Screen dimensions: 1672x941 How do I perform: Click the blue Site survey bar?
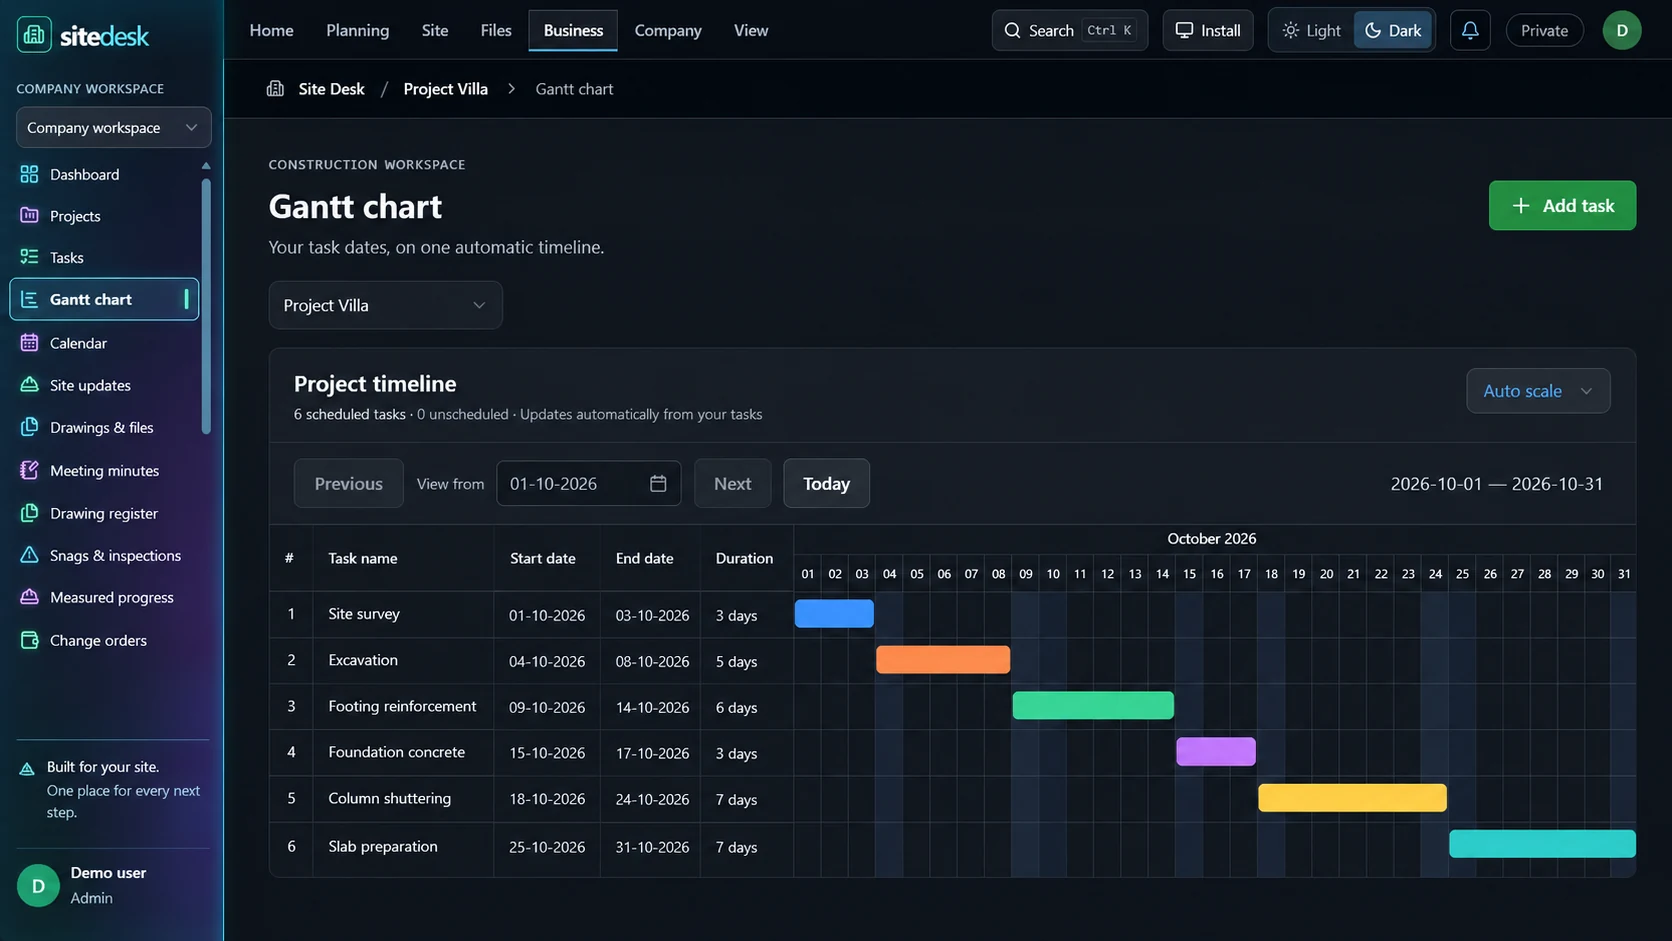click(834, 613)
